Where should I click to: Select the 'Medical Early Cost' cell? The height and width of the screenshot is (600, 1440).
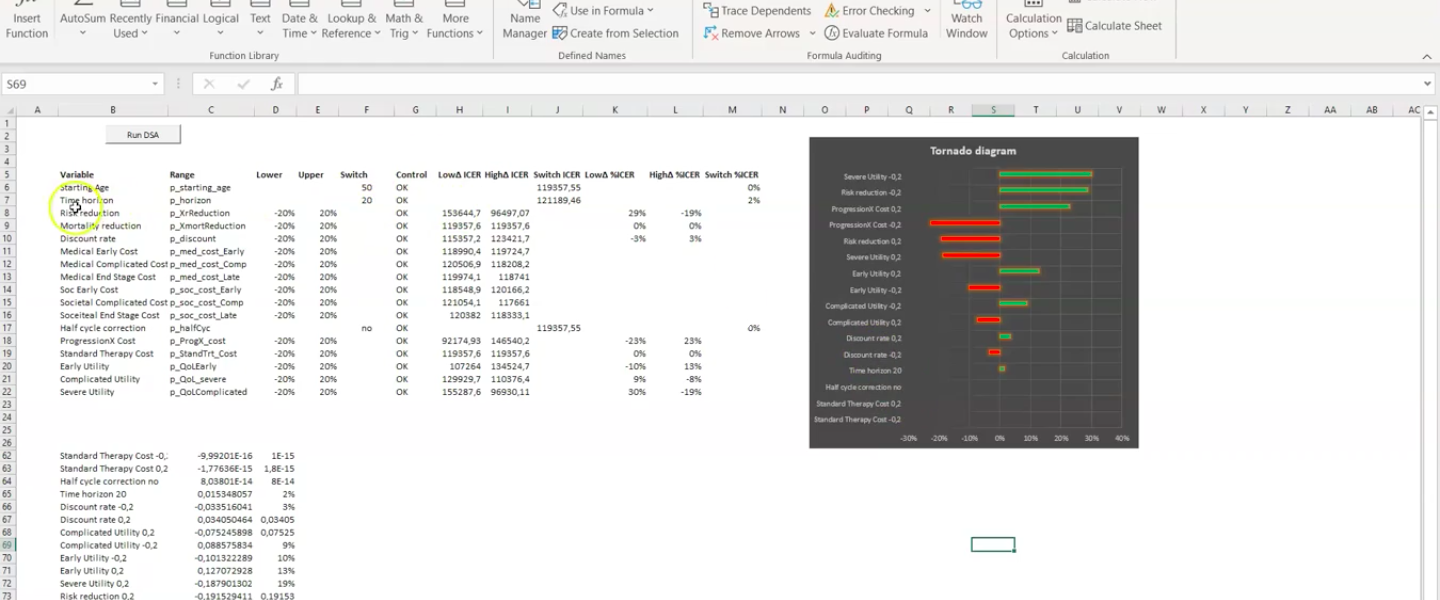pos(112,252)
